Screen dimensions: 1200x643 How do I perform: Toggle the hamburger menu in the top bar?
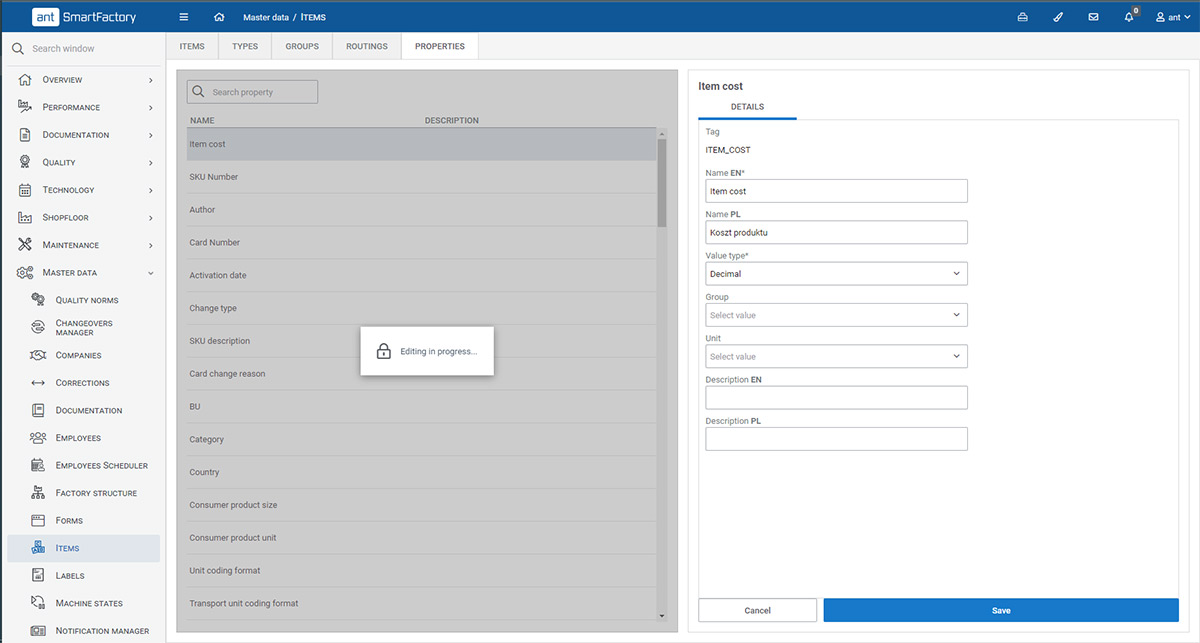[183, 17]
